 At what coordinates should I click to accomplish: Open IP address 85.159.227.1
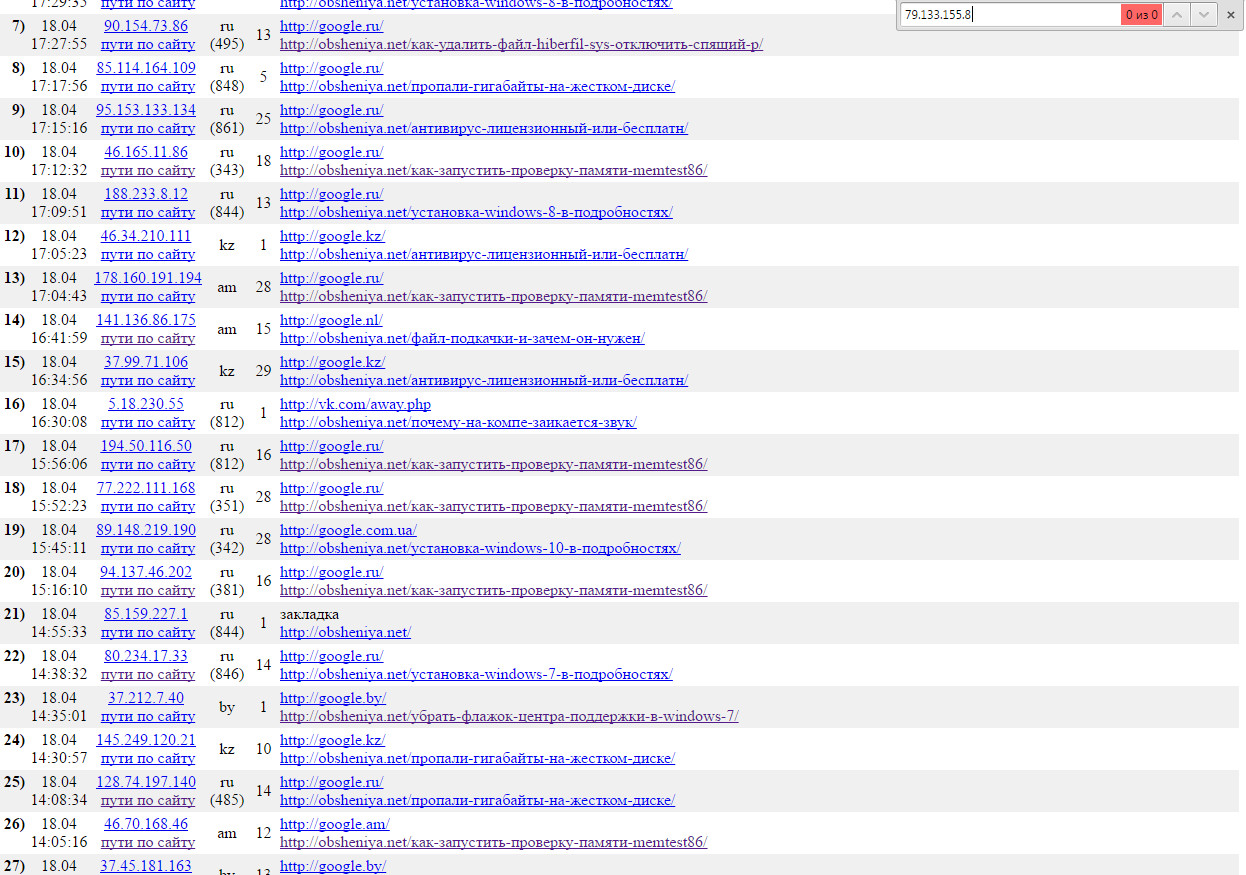146,614
